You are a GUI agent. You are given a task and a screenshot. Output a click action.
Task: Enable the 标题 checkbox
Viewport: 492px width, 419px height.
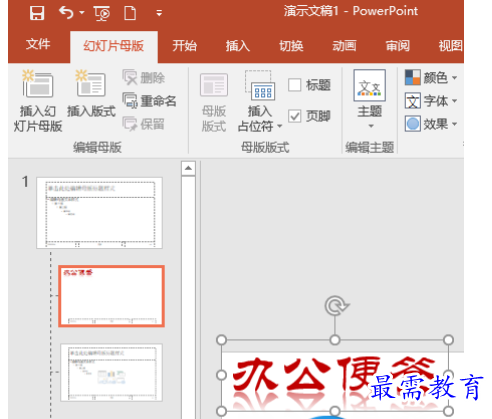pos(295,85)
